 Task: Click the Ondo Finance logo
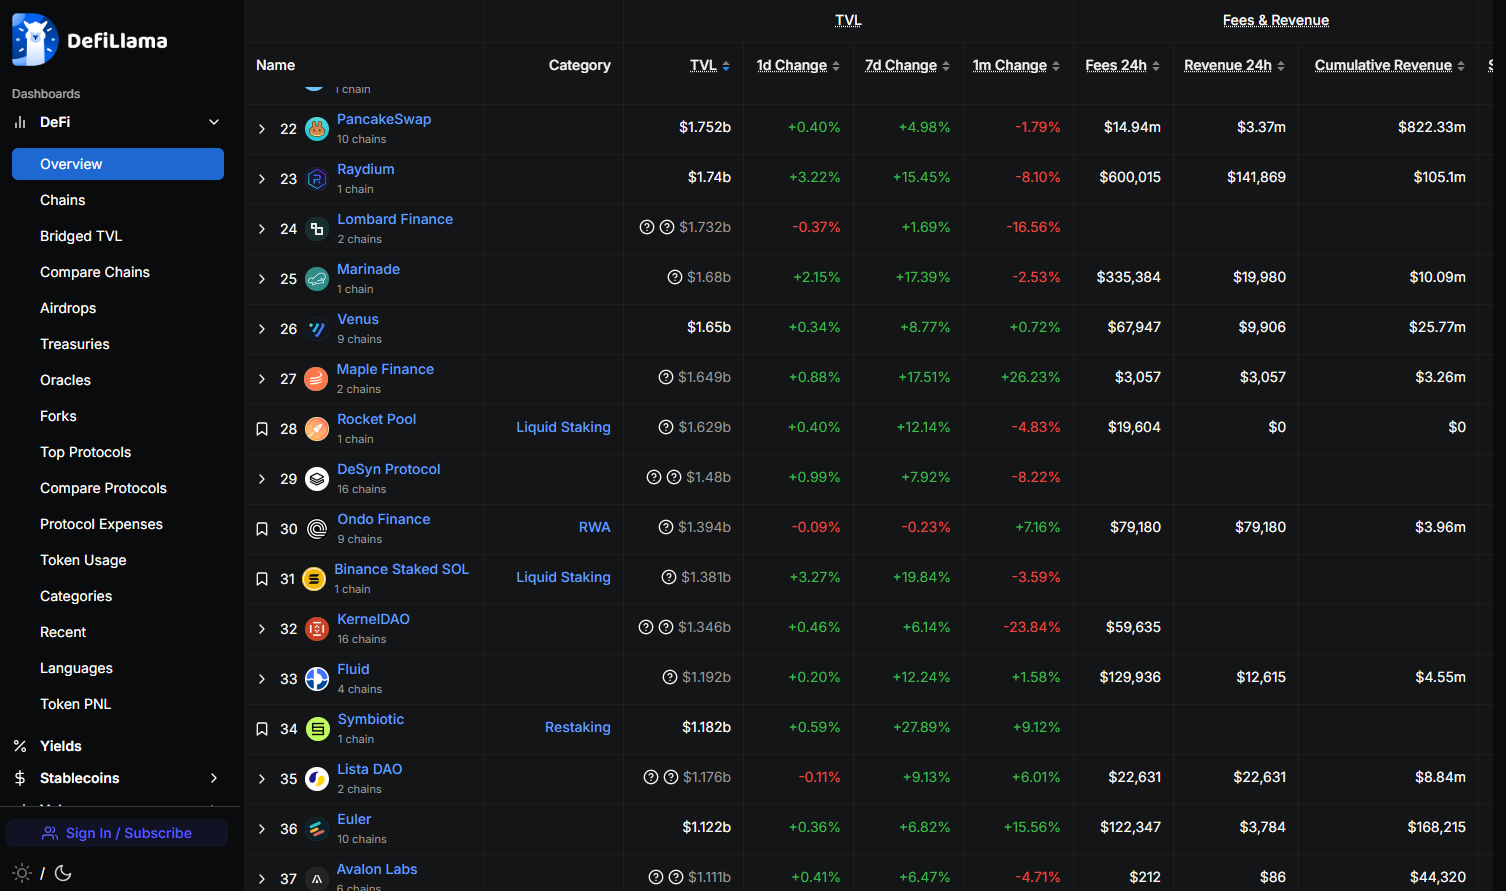(317, 529)
